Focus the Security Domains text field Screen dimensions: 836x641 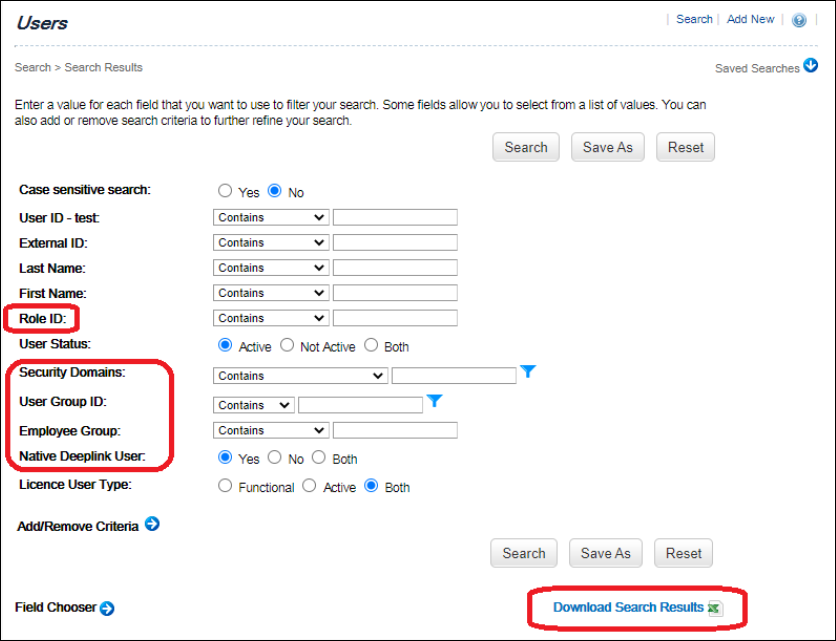pyautogui.click(x=454, y=375)
